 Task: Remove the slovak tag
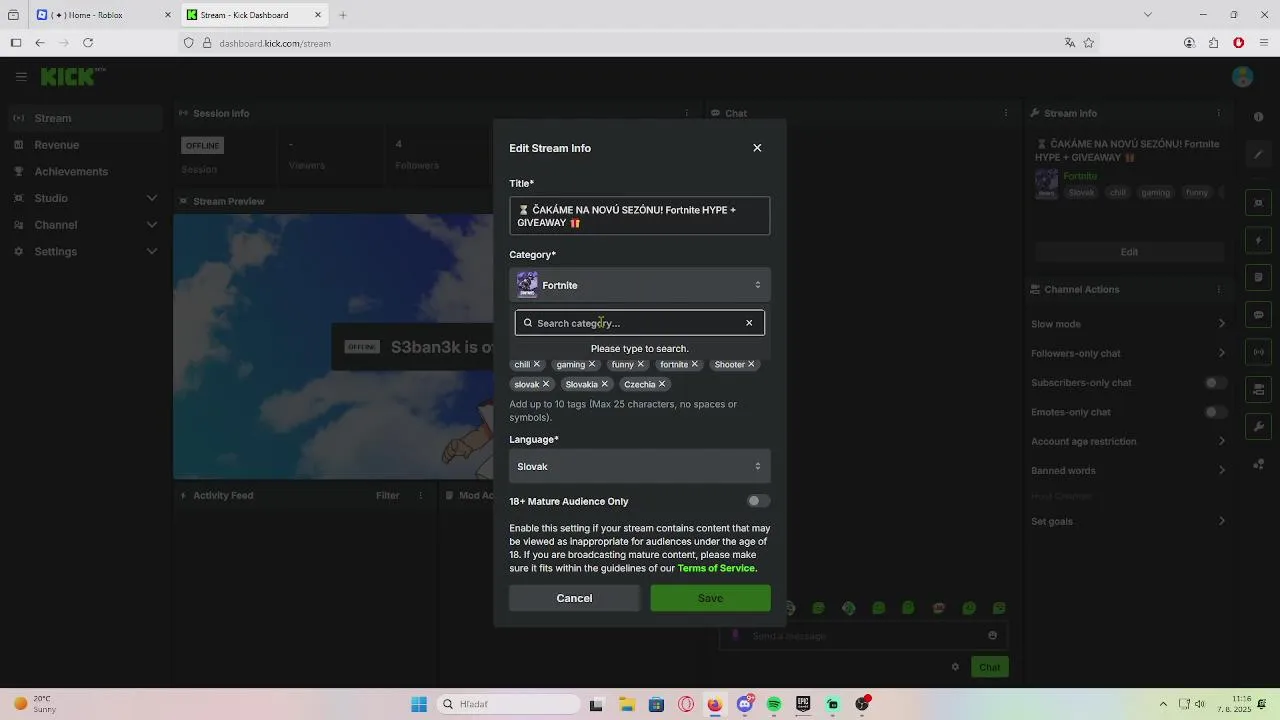pyautogui.click(x=545, y=384)
